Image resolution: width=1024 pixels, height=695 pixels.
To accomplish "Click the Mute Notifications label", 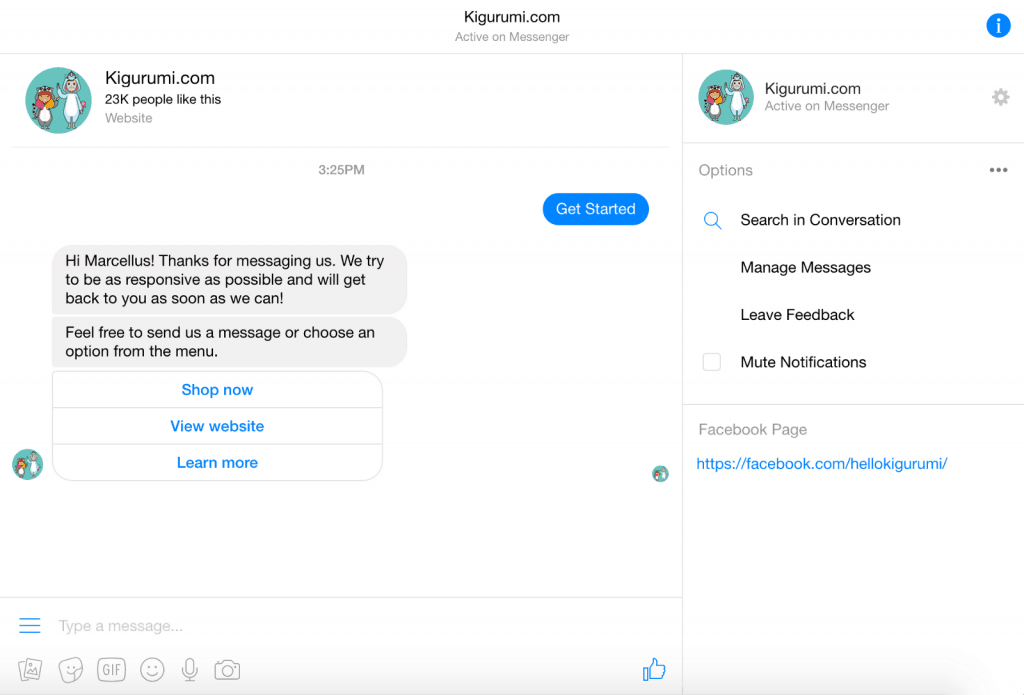I will (x=803, y=362).
